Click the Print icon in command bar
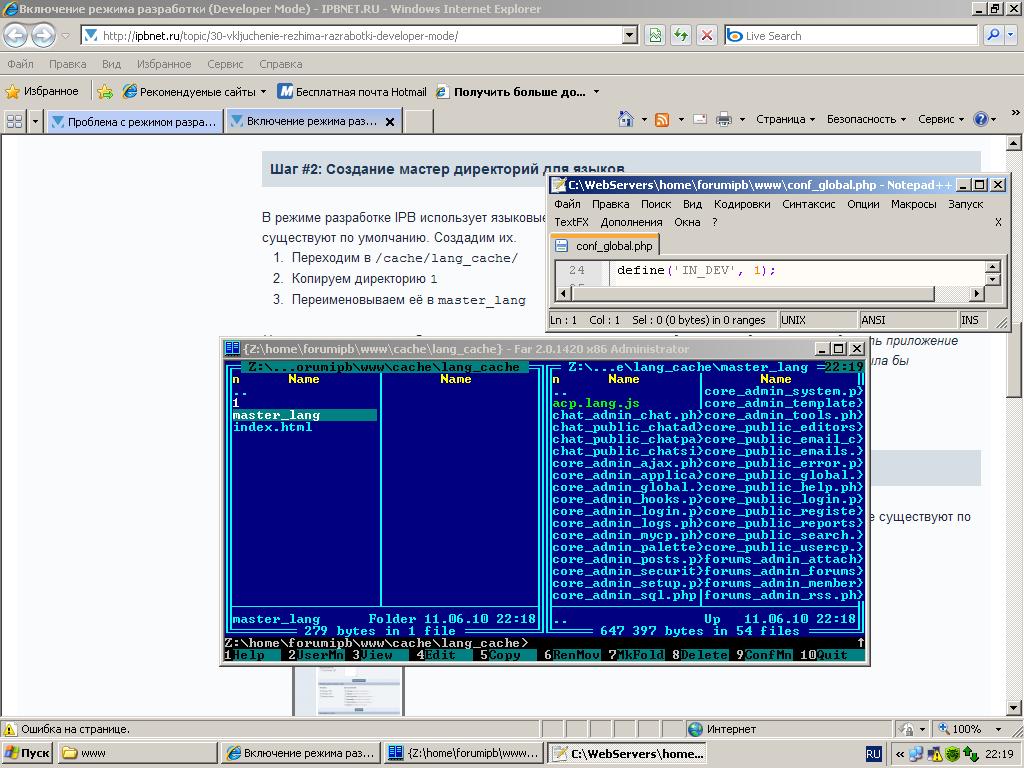The image size is (1024, 768). (x=724, y=120)
